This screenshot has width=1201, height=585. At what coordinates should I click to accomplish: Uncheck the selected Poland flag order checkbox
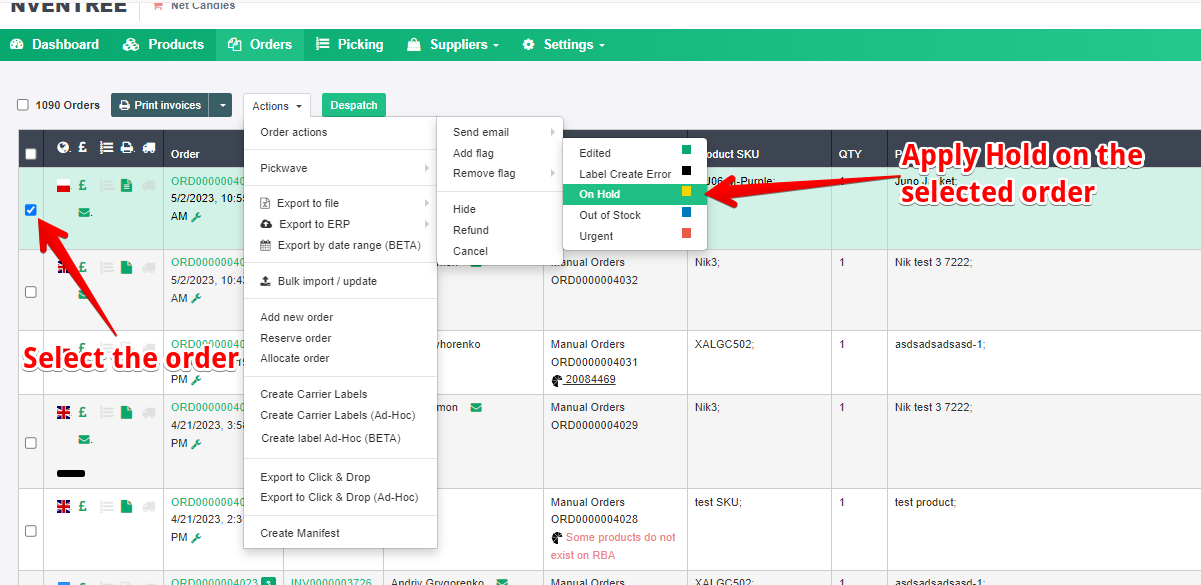[x=31, y=210]
